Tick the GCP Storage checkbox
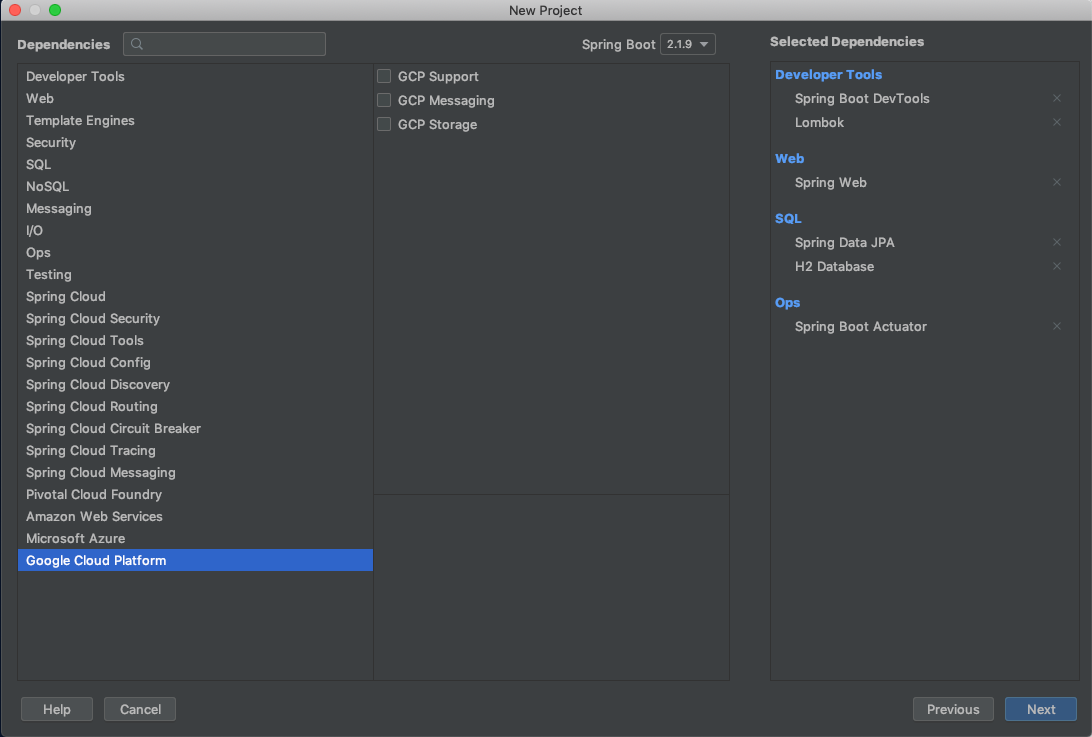Screen dimensions: 1092x737 click(x=384, y=124)
